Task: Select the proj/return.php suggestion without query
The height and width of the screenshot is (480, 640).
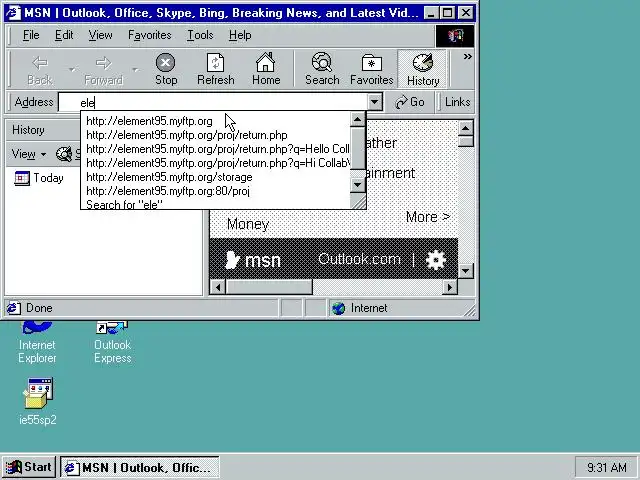Action: (216, 135)
